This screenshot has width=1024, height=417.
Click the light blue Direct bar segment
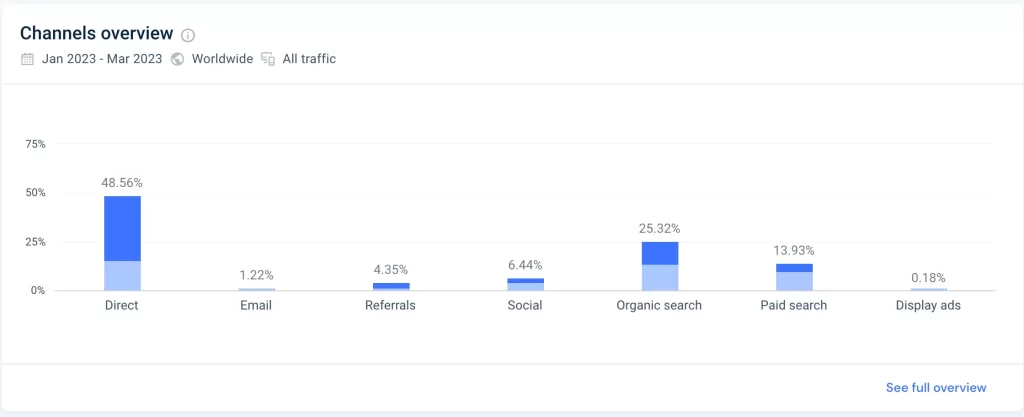click(122, 275)
